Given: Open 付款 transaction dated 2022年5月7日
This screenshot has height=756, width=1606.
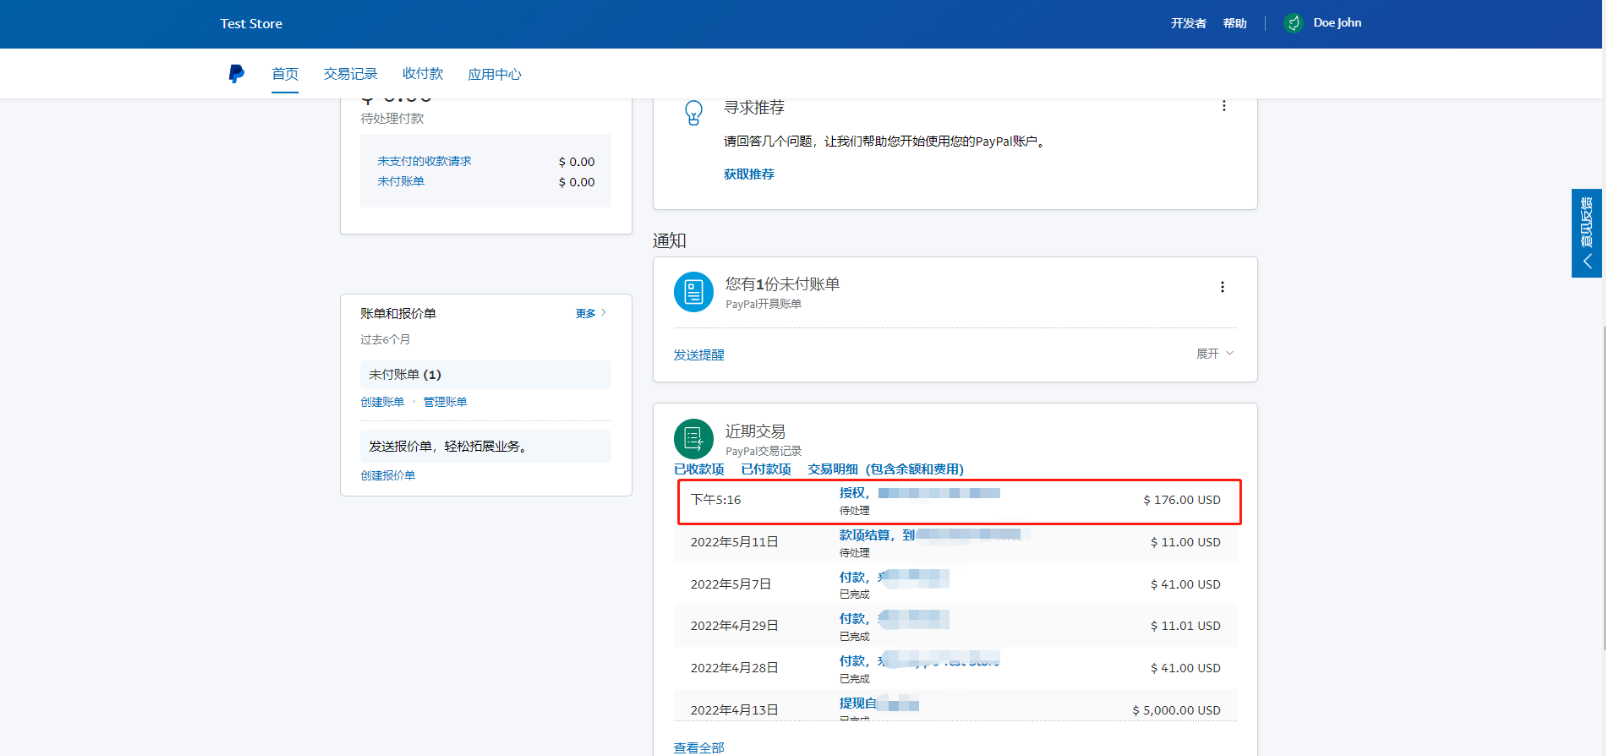Looking at the screenshot, I should [955, 585].
